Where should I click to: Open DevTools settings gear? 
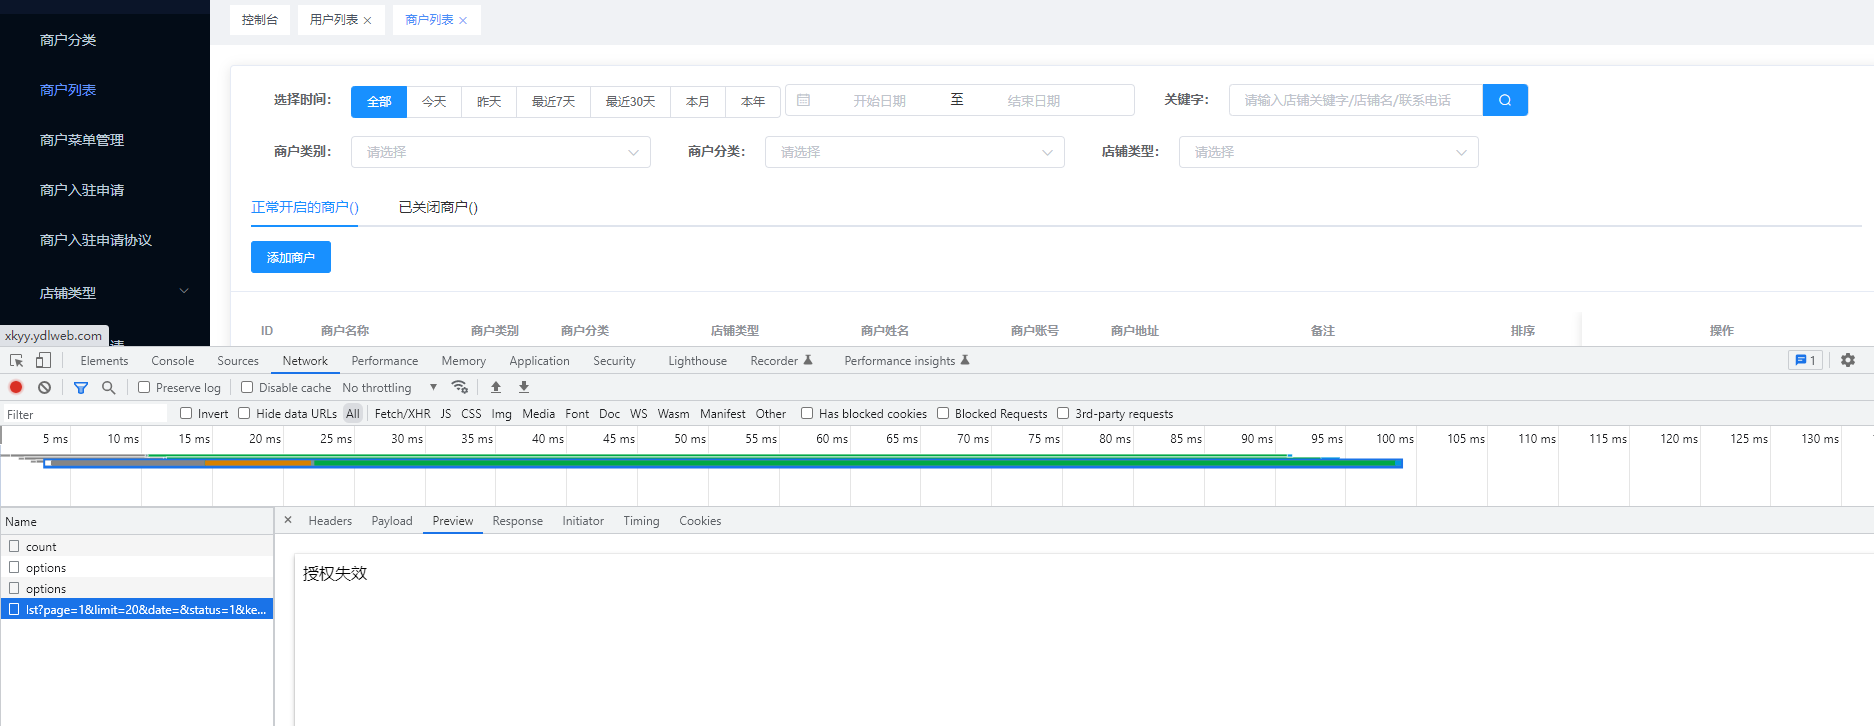tap(1848, 360)
